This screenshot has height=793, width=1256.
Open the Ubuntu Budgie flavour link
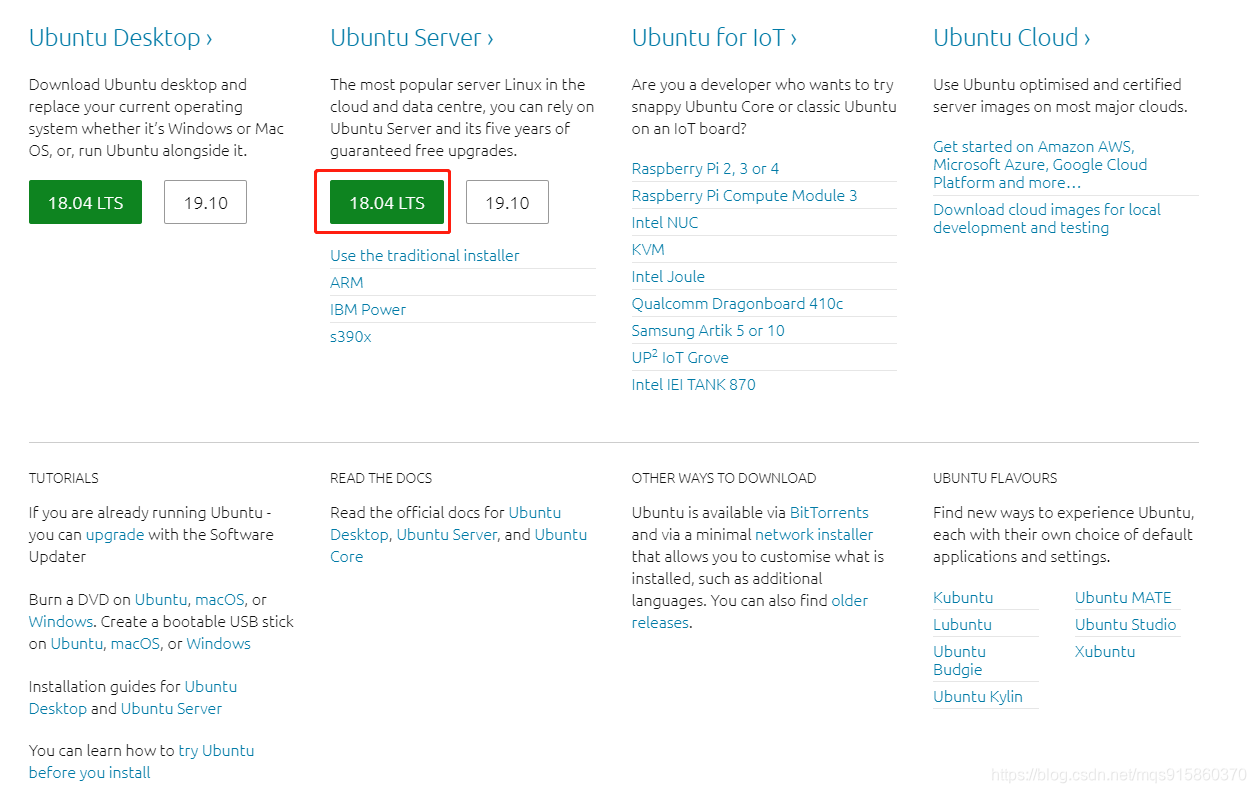[x=959, y=661]
